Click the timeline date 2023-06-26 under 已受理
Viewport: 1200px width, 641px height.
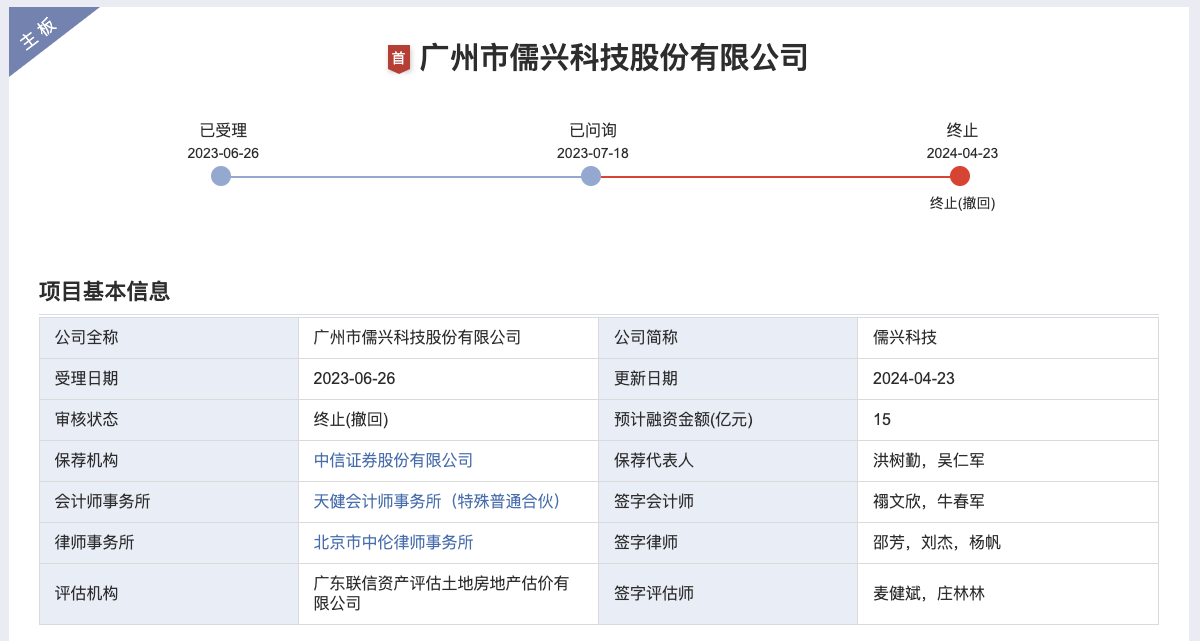click(x=223, y=153)
